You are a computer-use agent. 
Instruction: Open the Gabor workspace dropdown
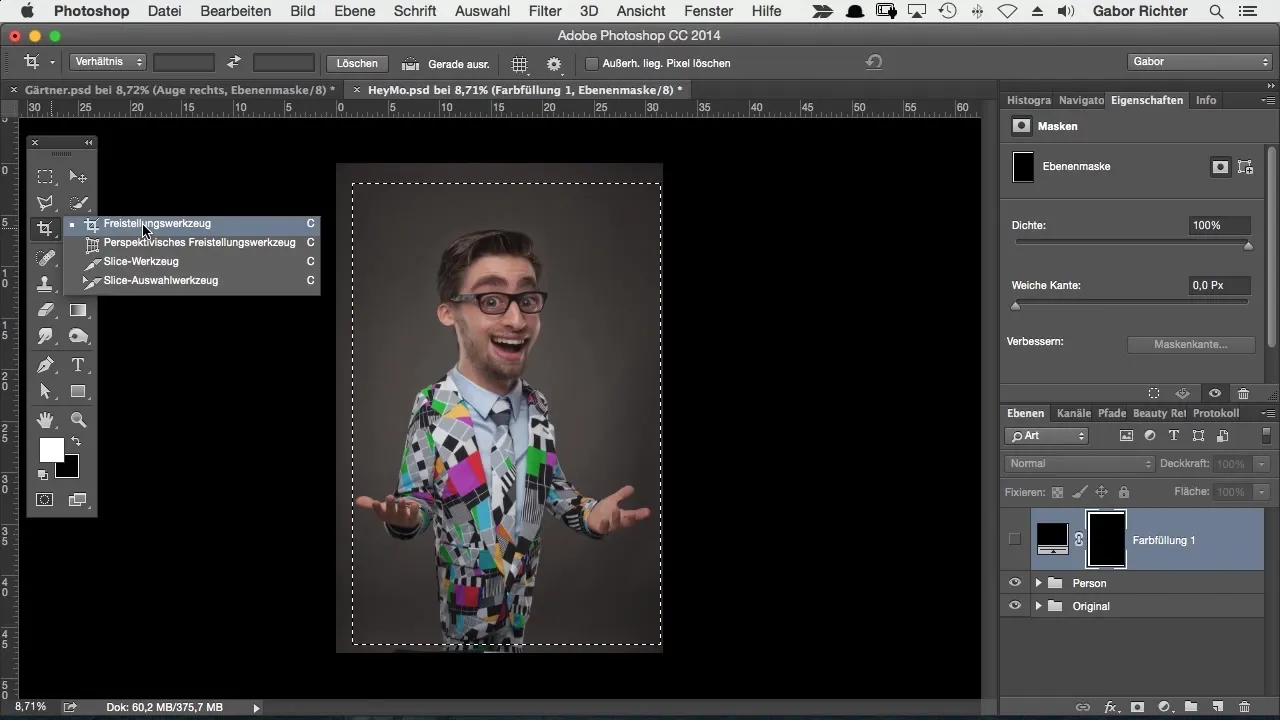[1199, 62]
